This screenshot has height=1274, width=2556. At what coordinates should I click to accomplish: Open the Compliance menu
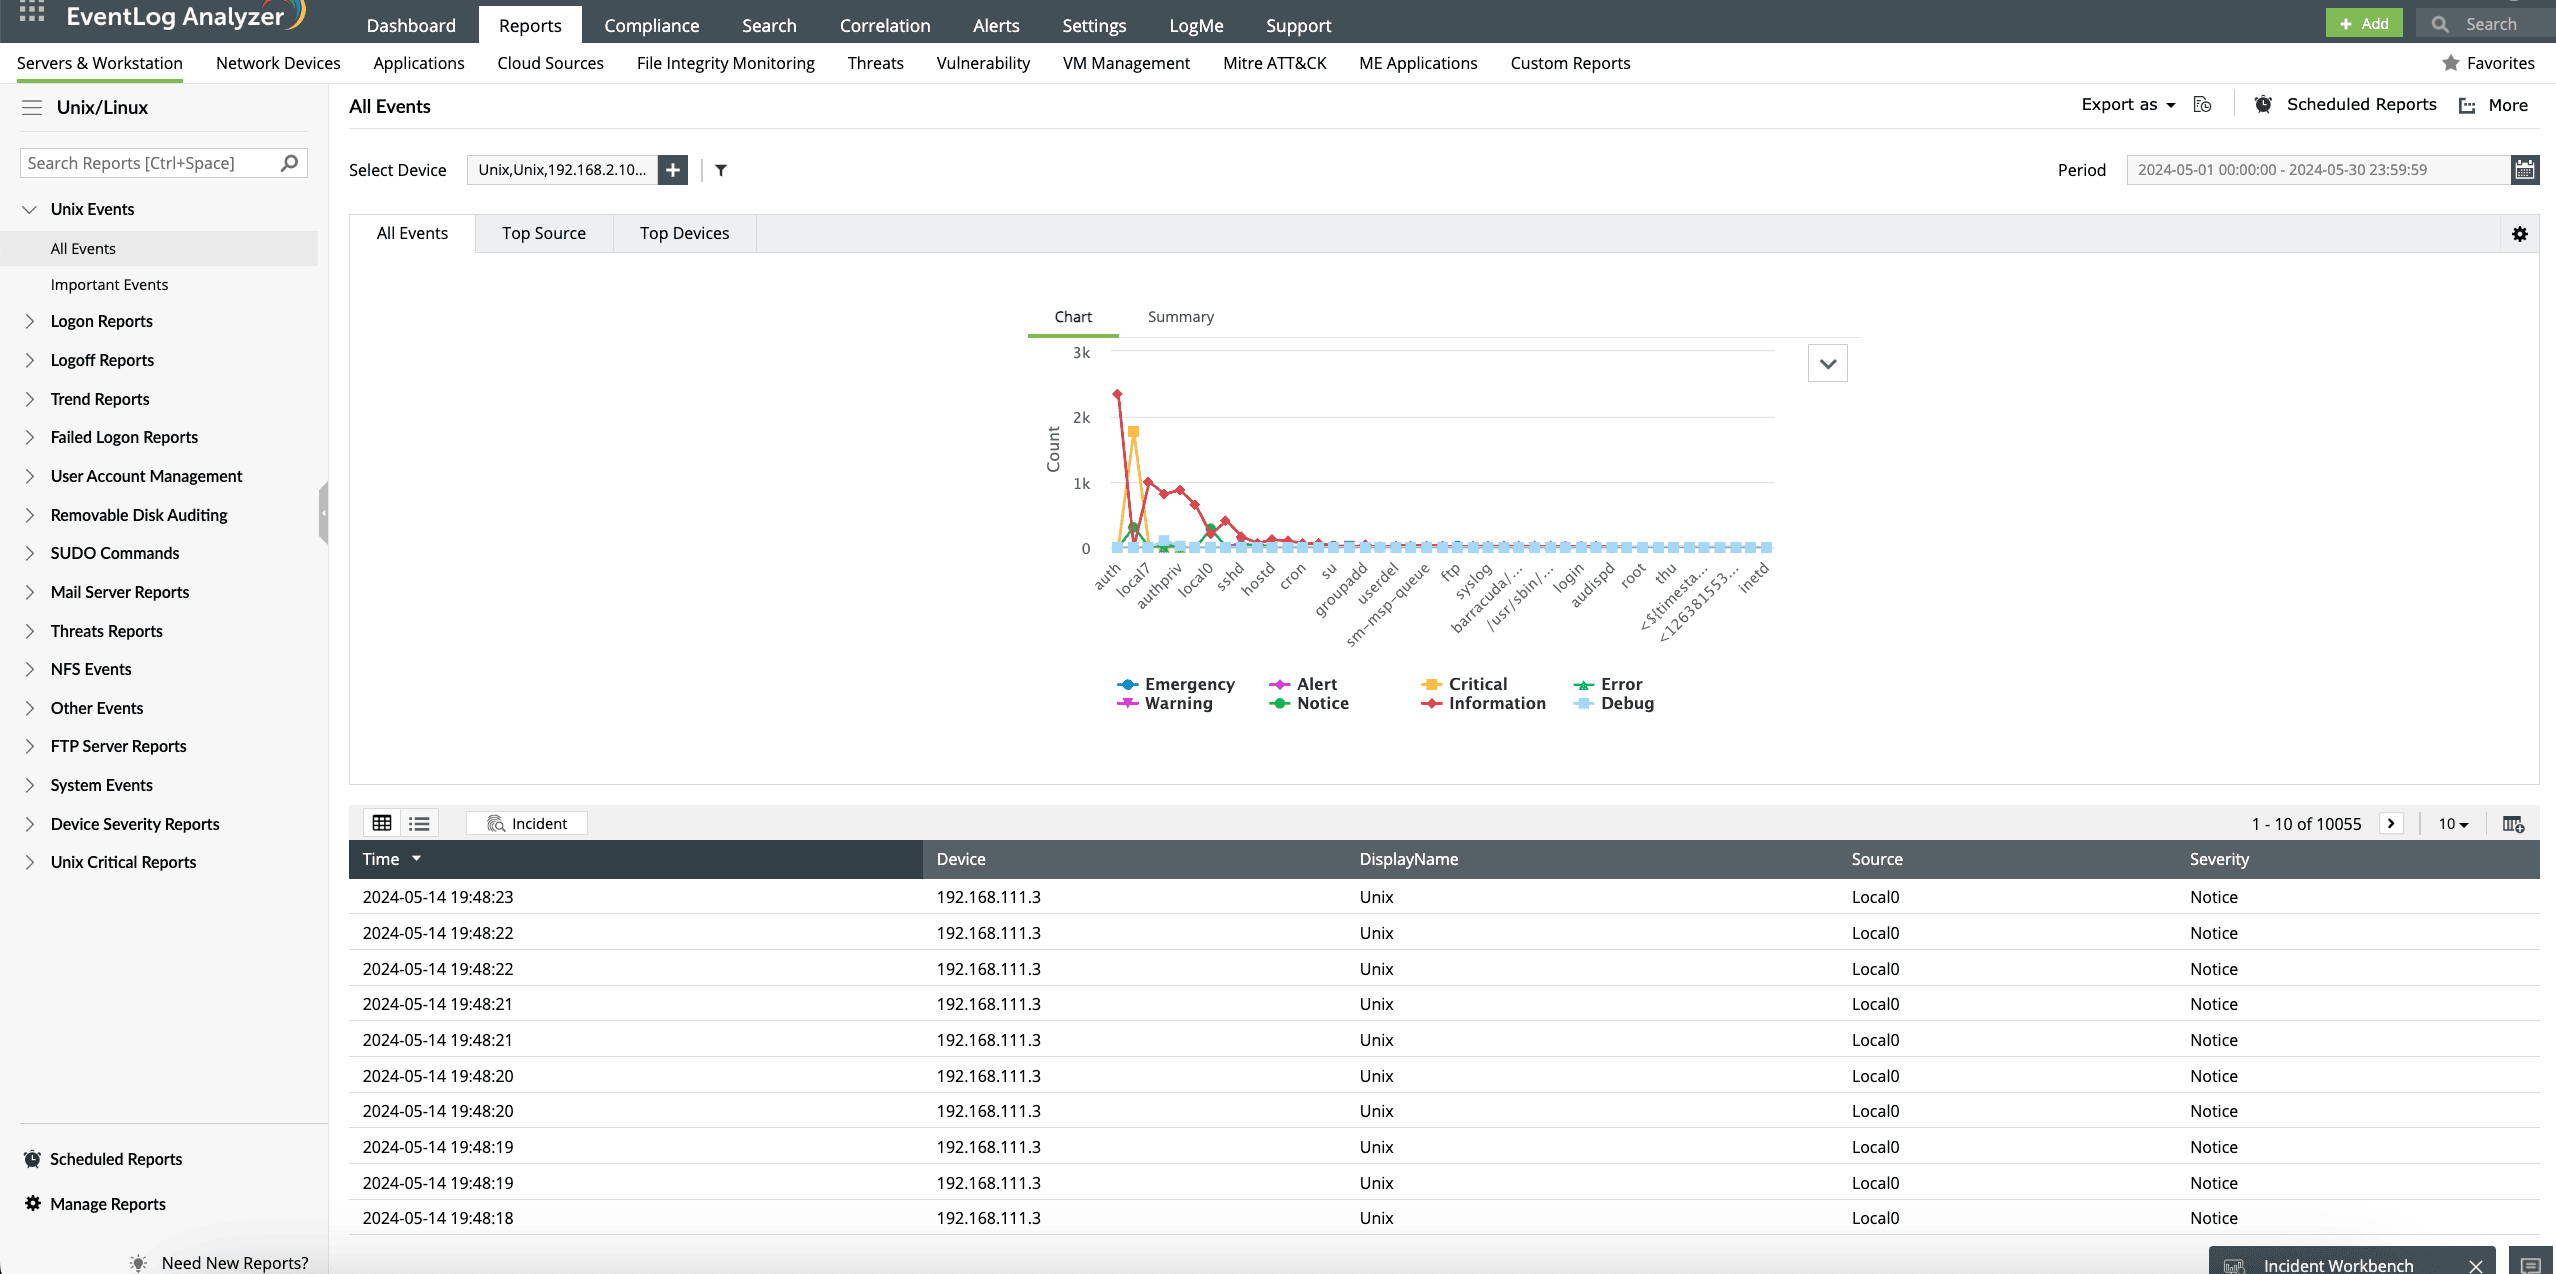pyautogui.click(x=651, y=24)
